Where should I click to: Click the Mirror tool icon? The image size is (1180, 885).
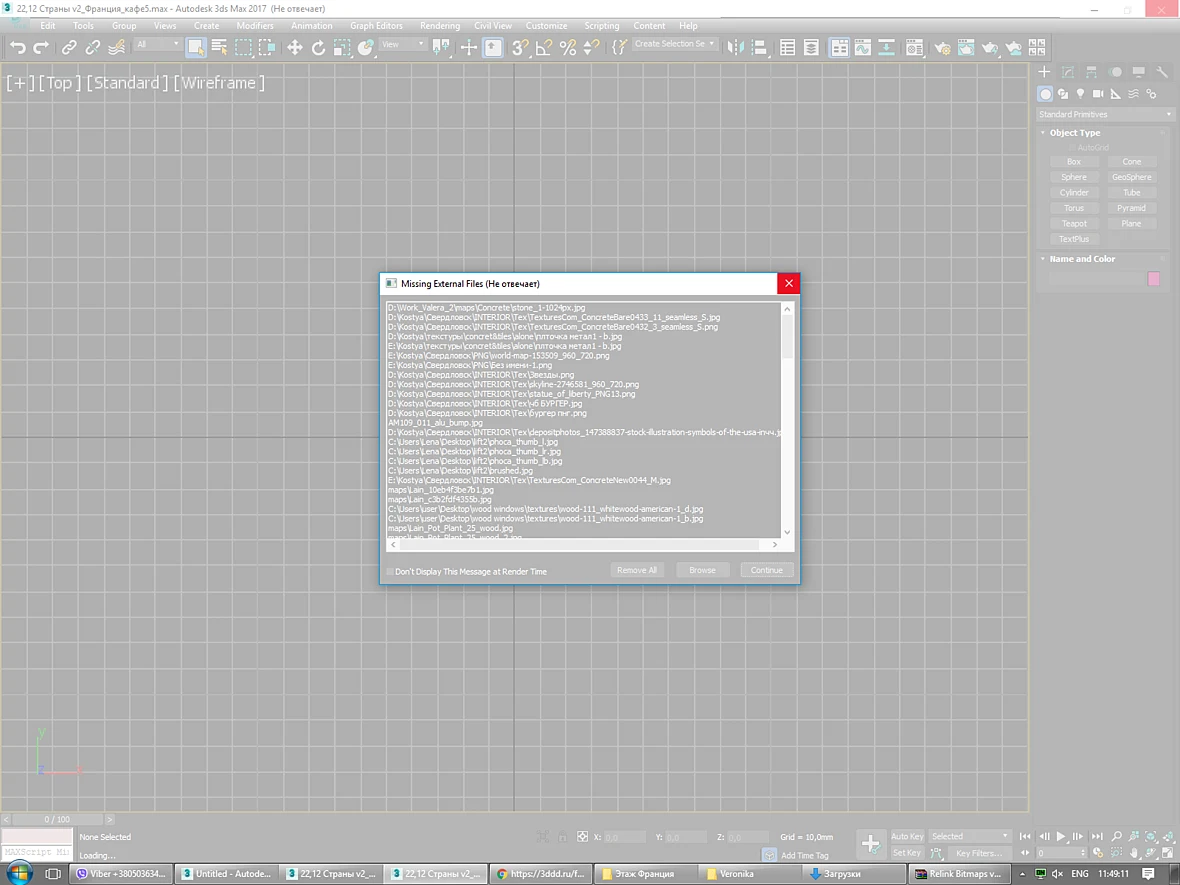coord(735,47)
